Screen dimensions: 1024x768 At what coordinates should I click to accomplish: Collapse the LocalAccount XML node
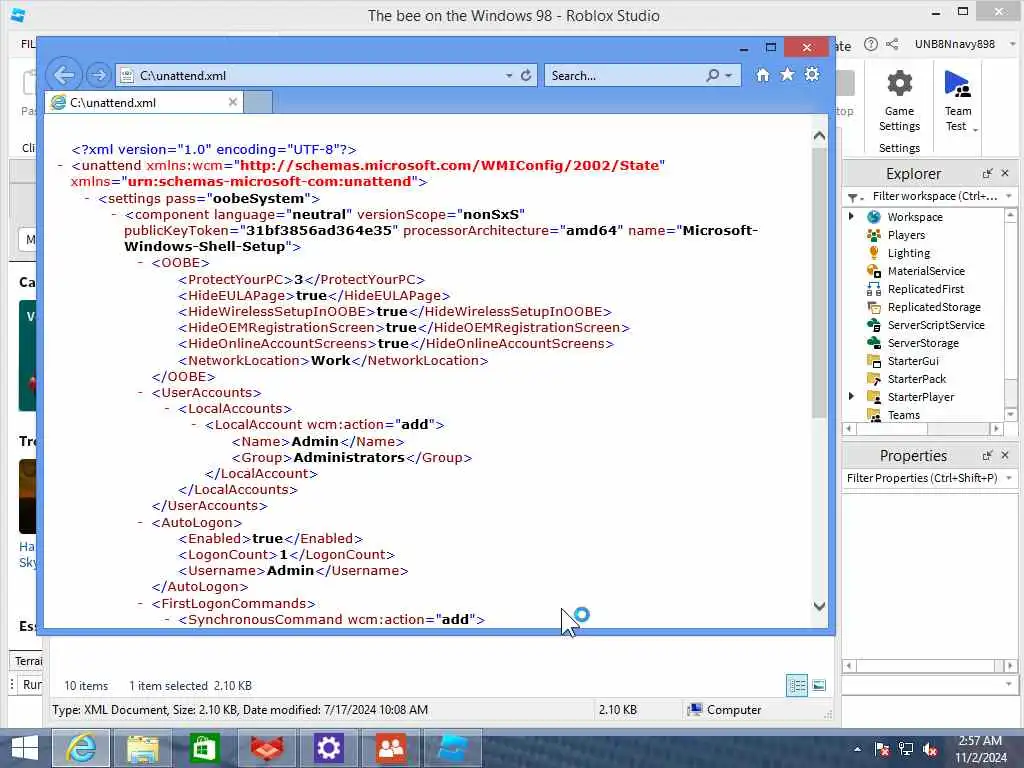pyautogui.click(x=193, y=424)
